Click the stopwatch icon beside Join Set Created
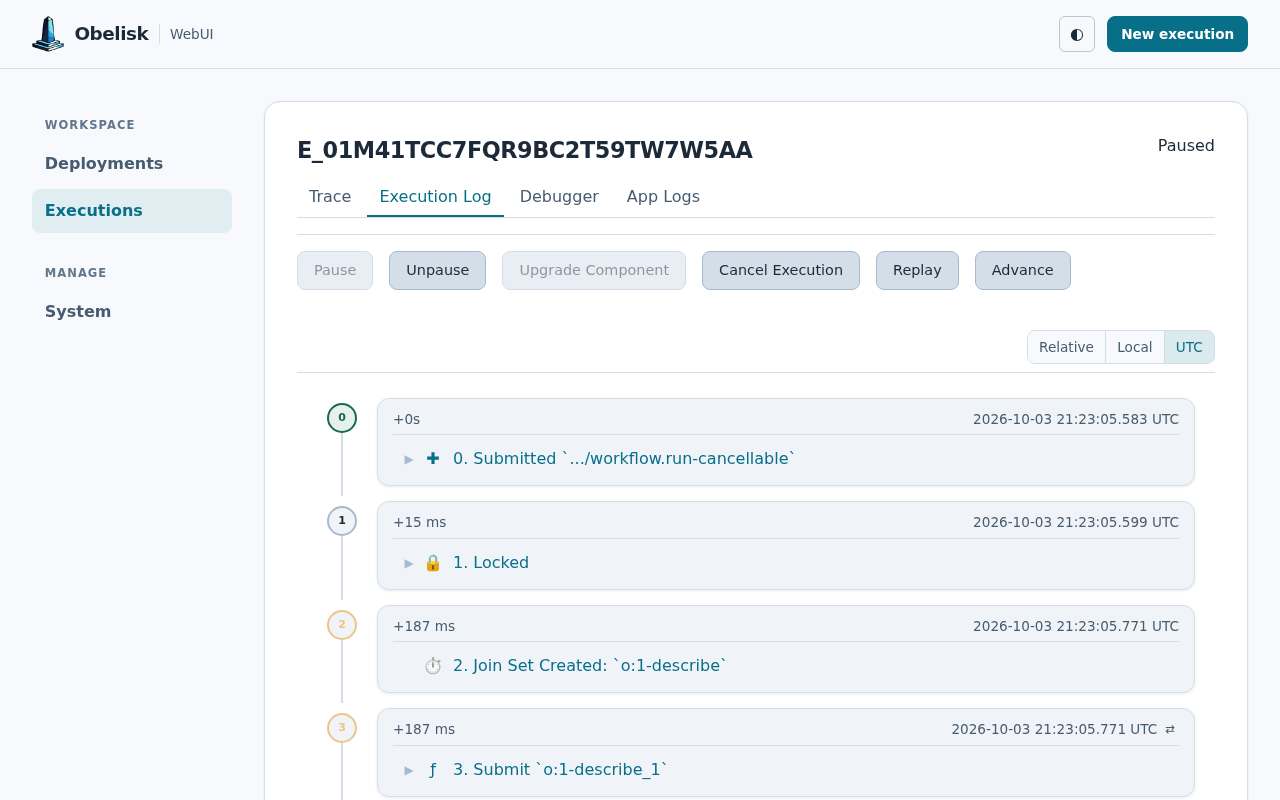The height and width of the screenshot is (800, 1280). click(433, 666)
